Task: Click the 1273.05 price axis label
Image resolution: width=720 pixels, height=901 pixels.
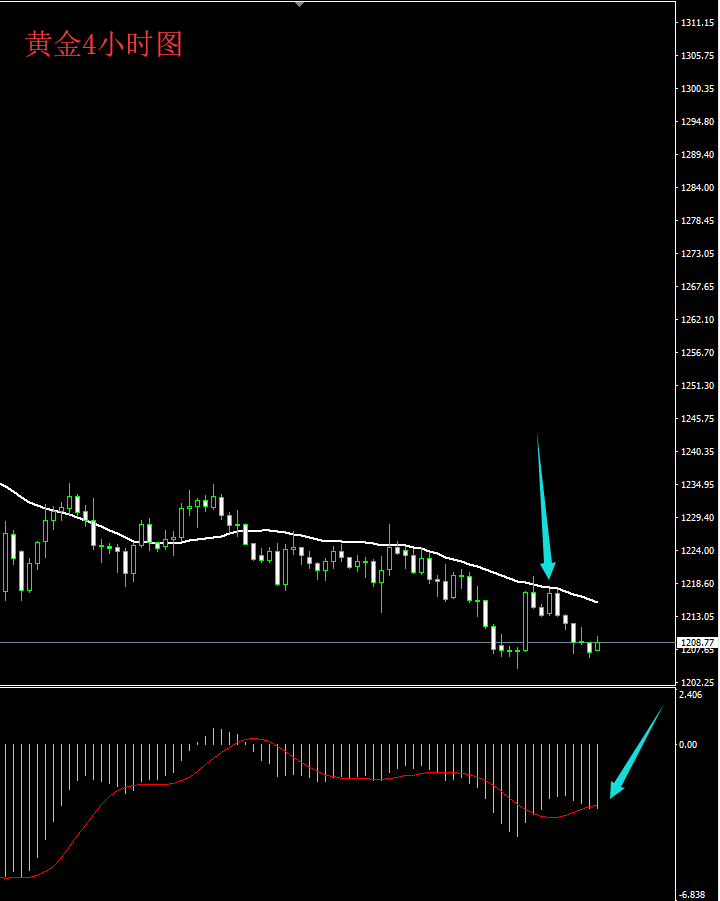Action: 697,253
